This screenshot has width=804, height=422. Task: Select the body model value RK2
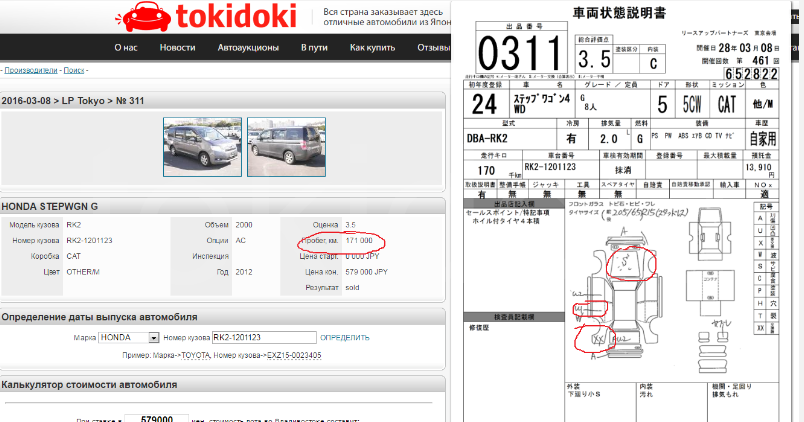74,225
